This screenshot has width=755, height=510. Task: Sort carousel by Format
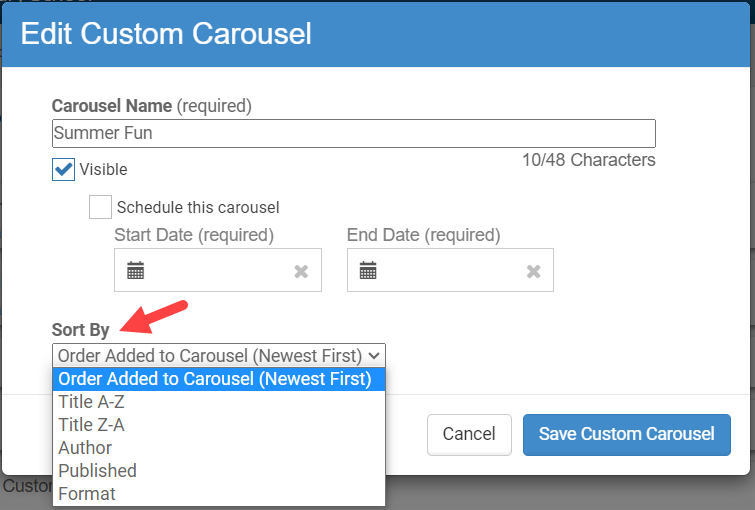pos(87,494)
